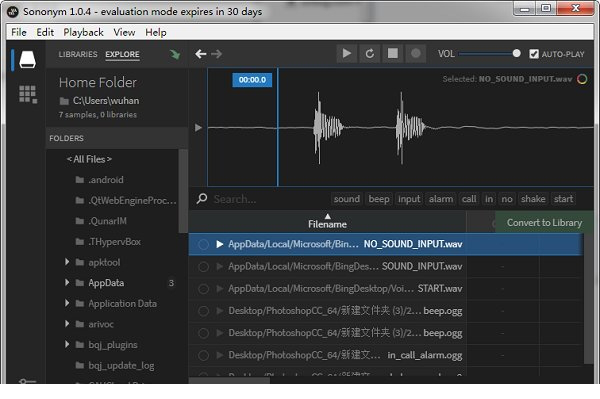
Task: Click the colored ring next to selected filename
Action: coord(582,79)
